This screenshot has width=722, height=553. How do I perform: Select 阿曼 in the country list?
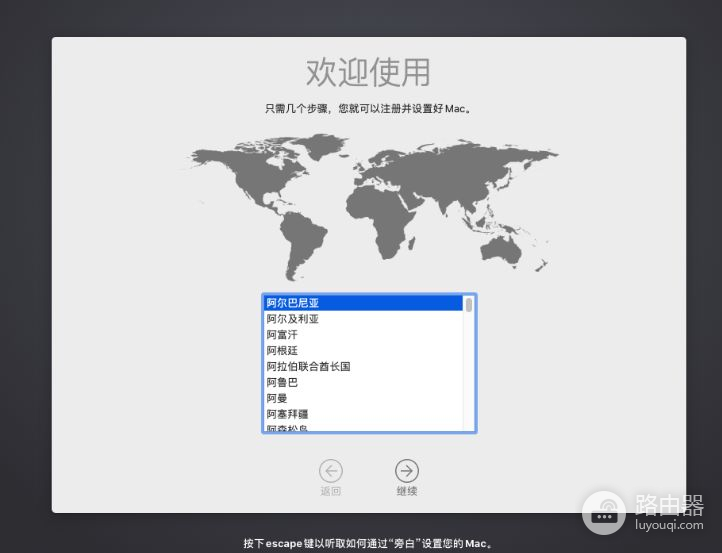pyautogui.click(x=276, y=398)
